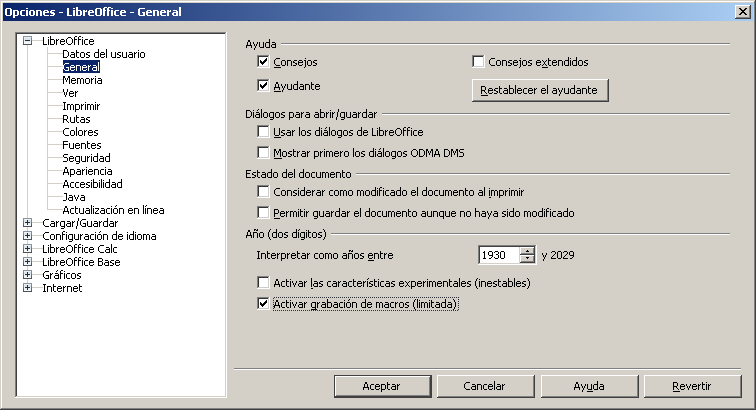Uncheck Activar grabación de macros checkbox
756x410 pixels.
coord(263,304)
